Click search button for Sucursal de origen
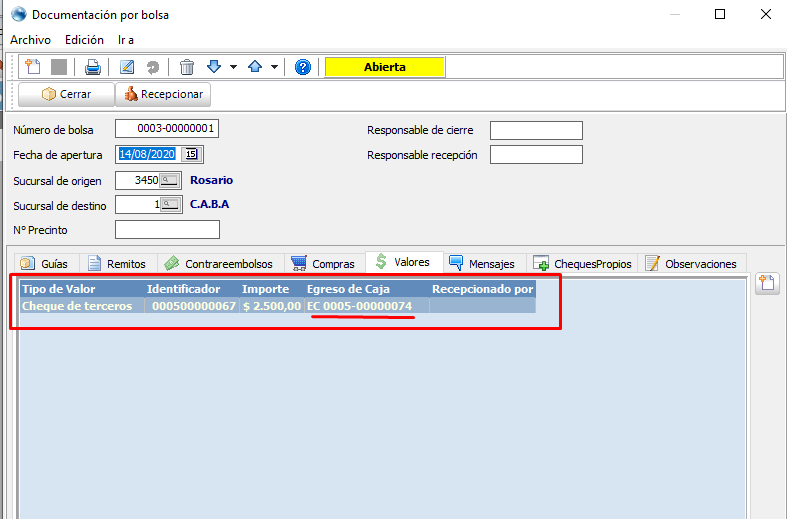The height and width of the screenshot is (519, 787). click(170, 181)
